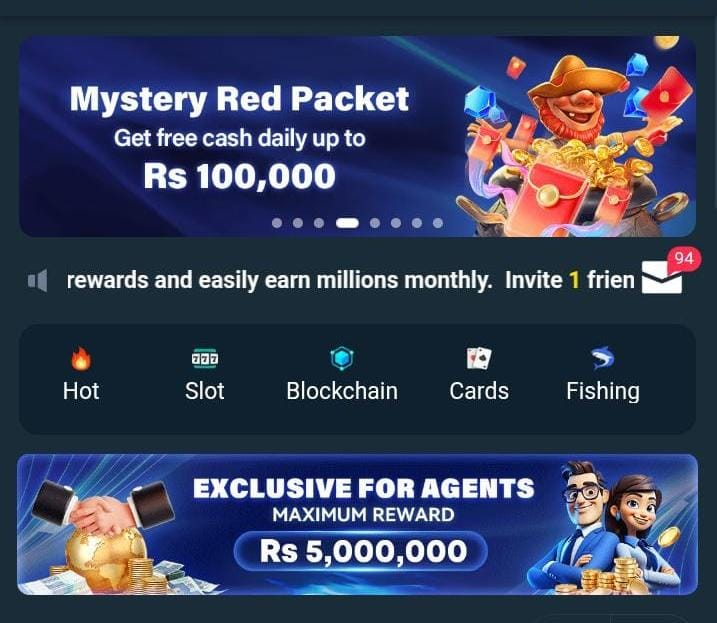
Task: Jump to the first carousel slide dot
Action: pyautogui.click(x=277, y=223)
